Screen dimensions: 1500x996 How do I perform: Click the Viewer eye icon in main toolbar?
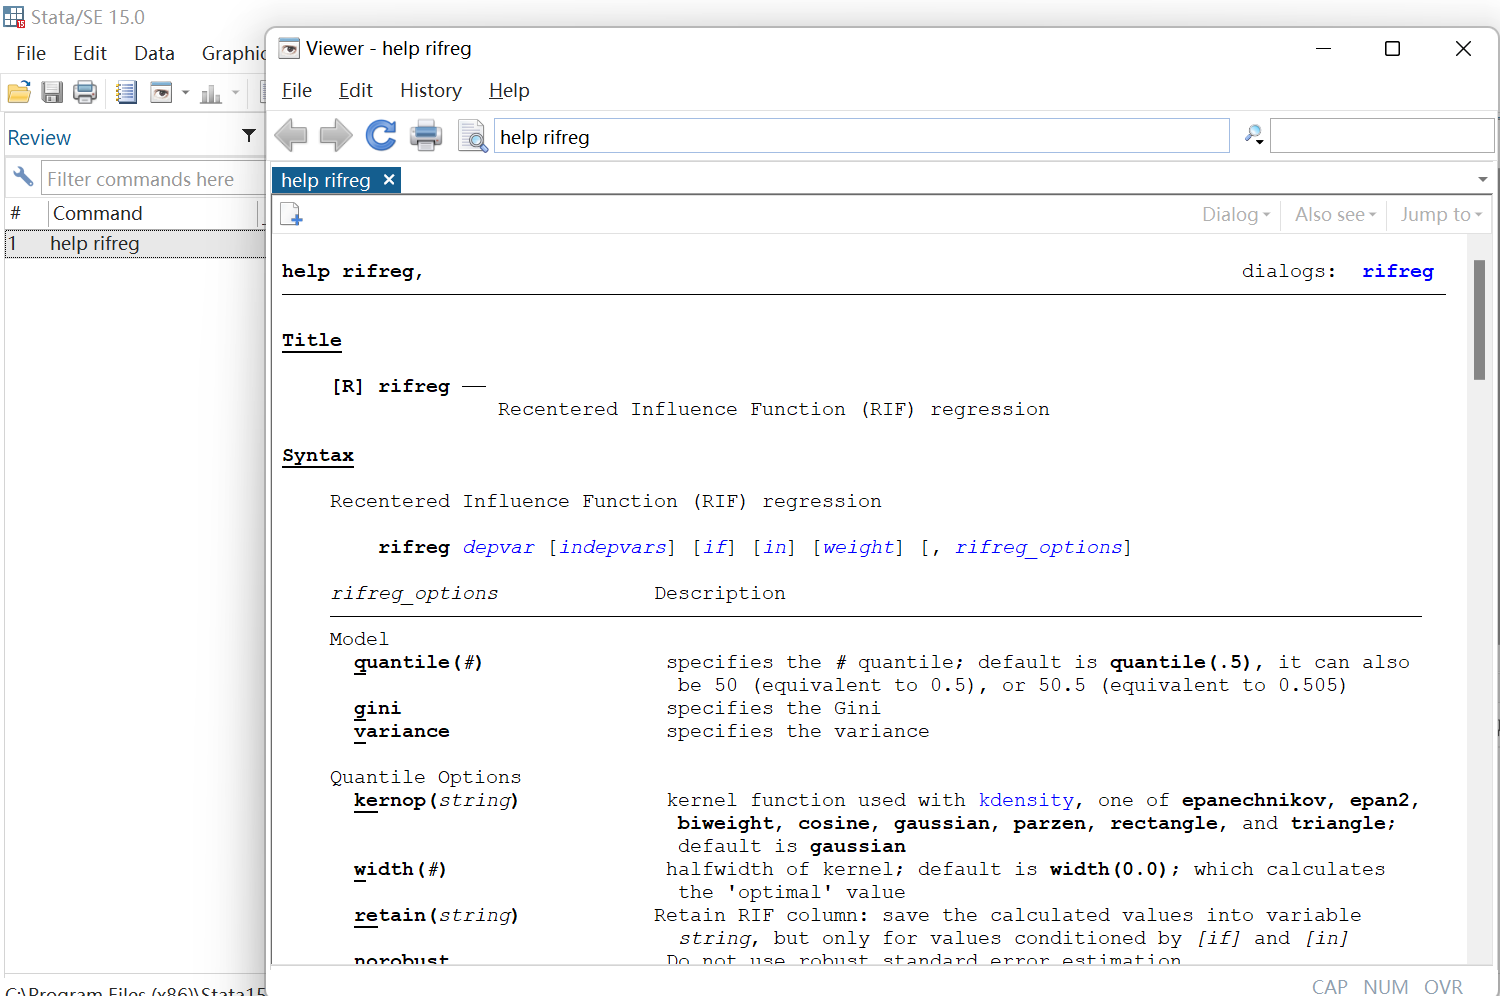160,93
